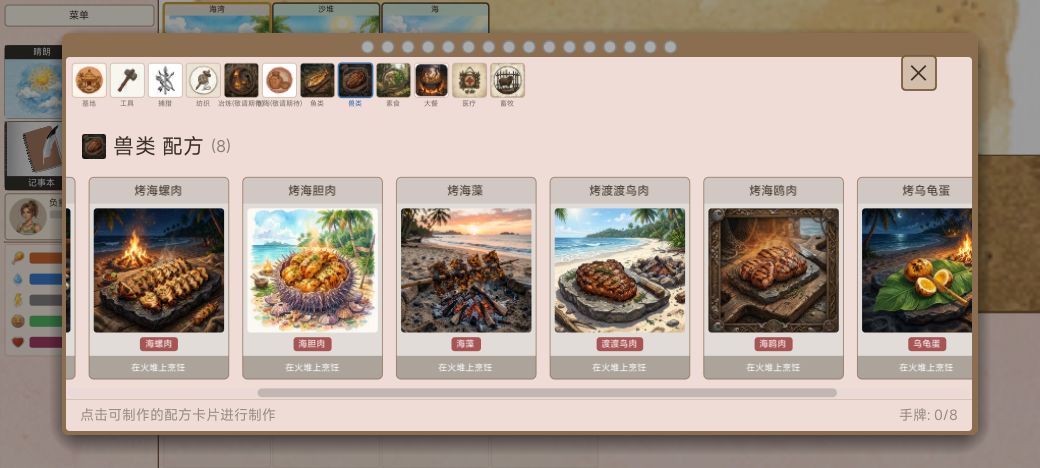Viewport: 1040px width, 468px height.
Task: Select the 基地 base category icon
Action: [89, 80]
